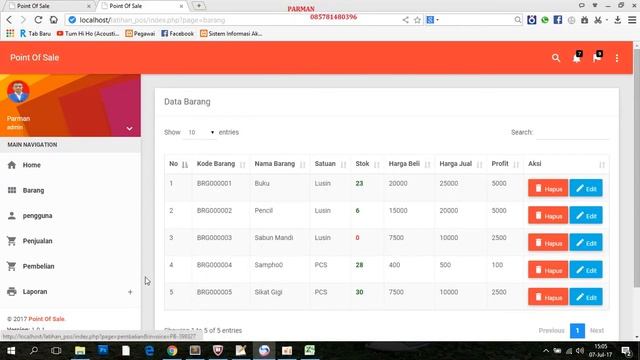Sort table by Satuan column
The width and height of the screenshot is (640, 360).
tap(330, 164)
